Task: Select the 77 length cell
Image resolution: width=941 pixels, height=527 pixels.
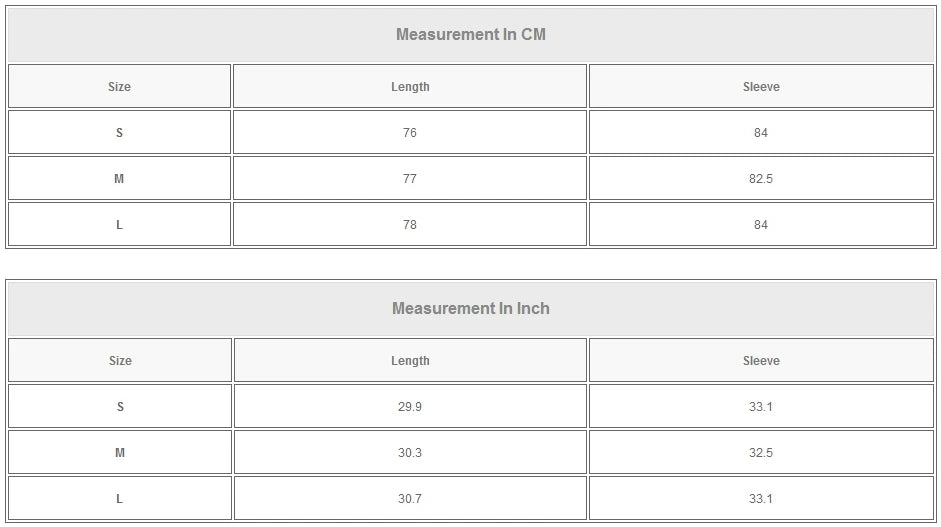Action: tap(410, 179)
